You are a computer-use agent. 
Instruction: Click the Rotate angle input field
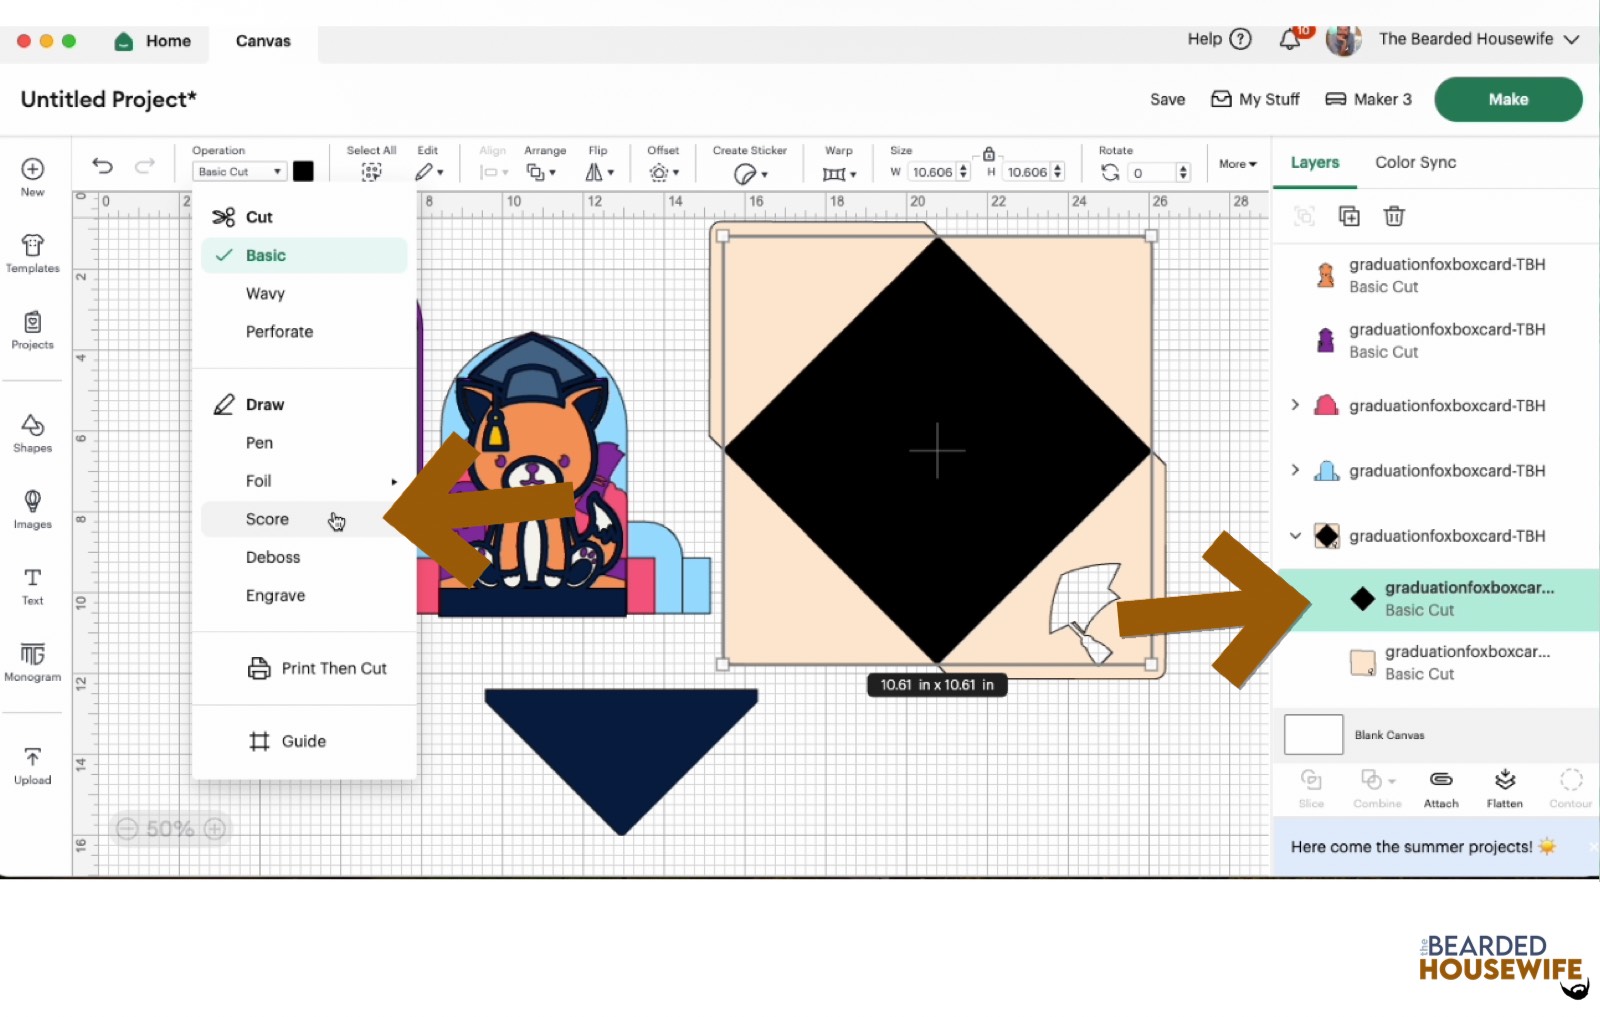pyautogui.click(x=1150, y=173)
